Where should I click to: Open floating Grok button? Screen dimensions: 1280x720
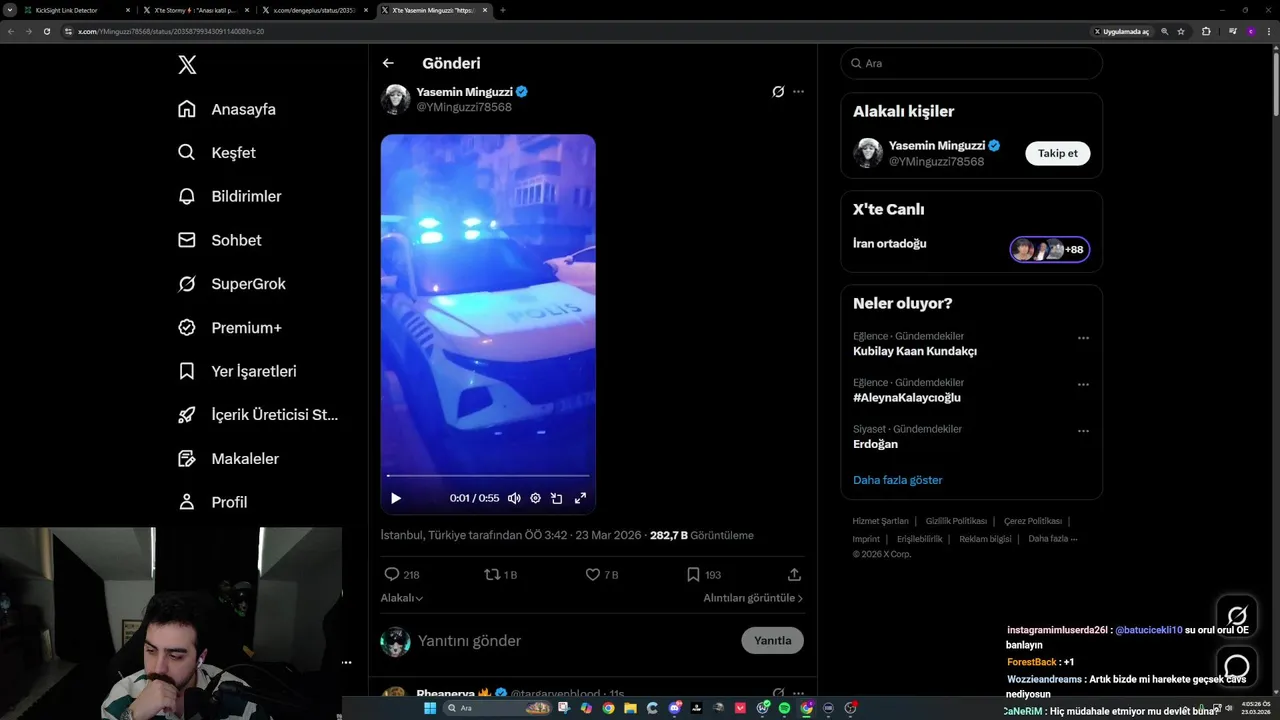[1237, 615]
